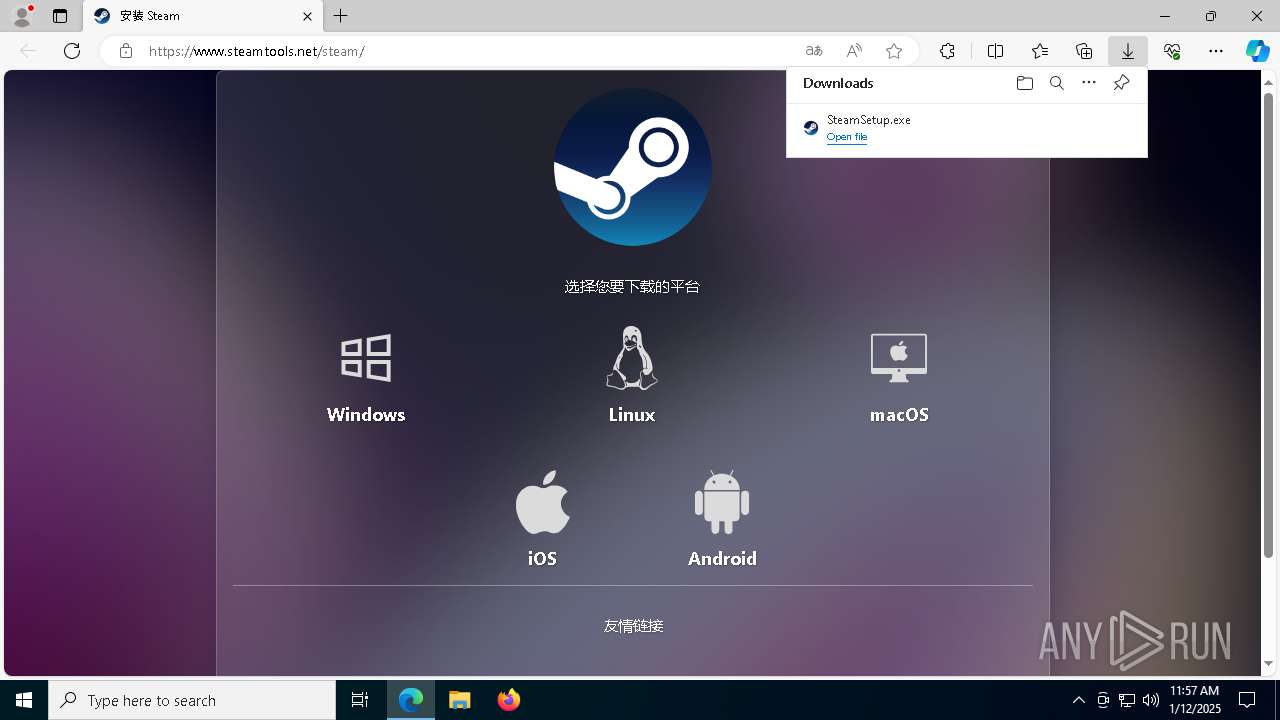Screen dimensions: 1280x720
Task: Choose the Linux penguin icon
Action: 632,357
